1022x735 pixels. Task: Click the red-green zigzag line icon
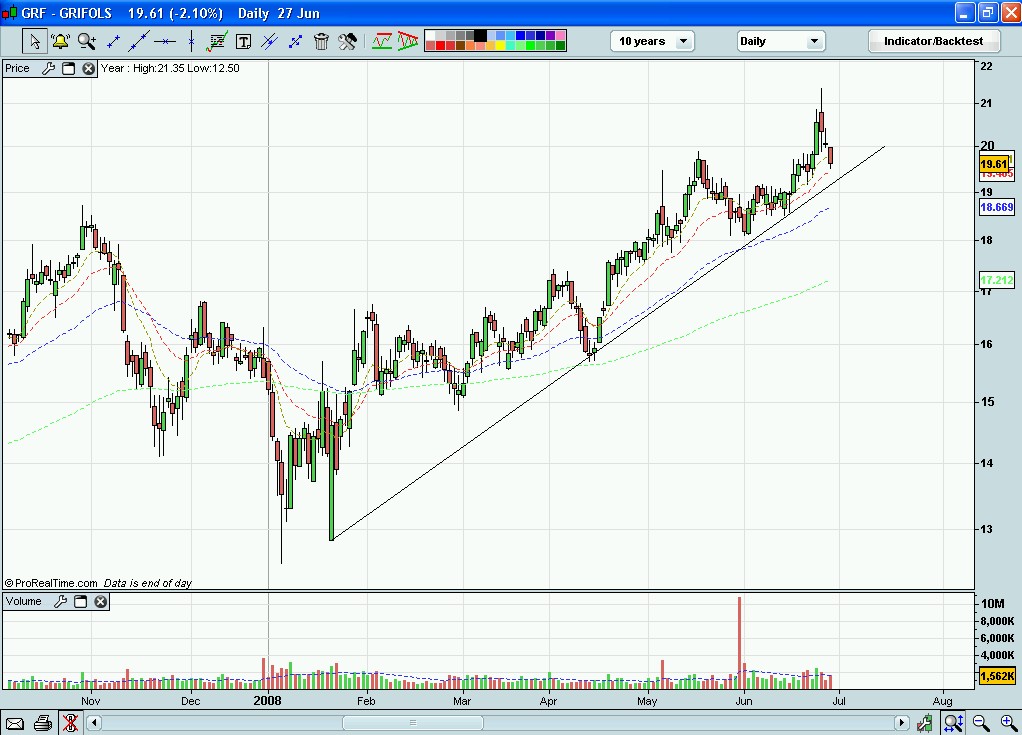[x=382, y=41]
